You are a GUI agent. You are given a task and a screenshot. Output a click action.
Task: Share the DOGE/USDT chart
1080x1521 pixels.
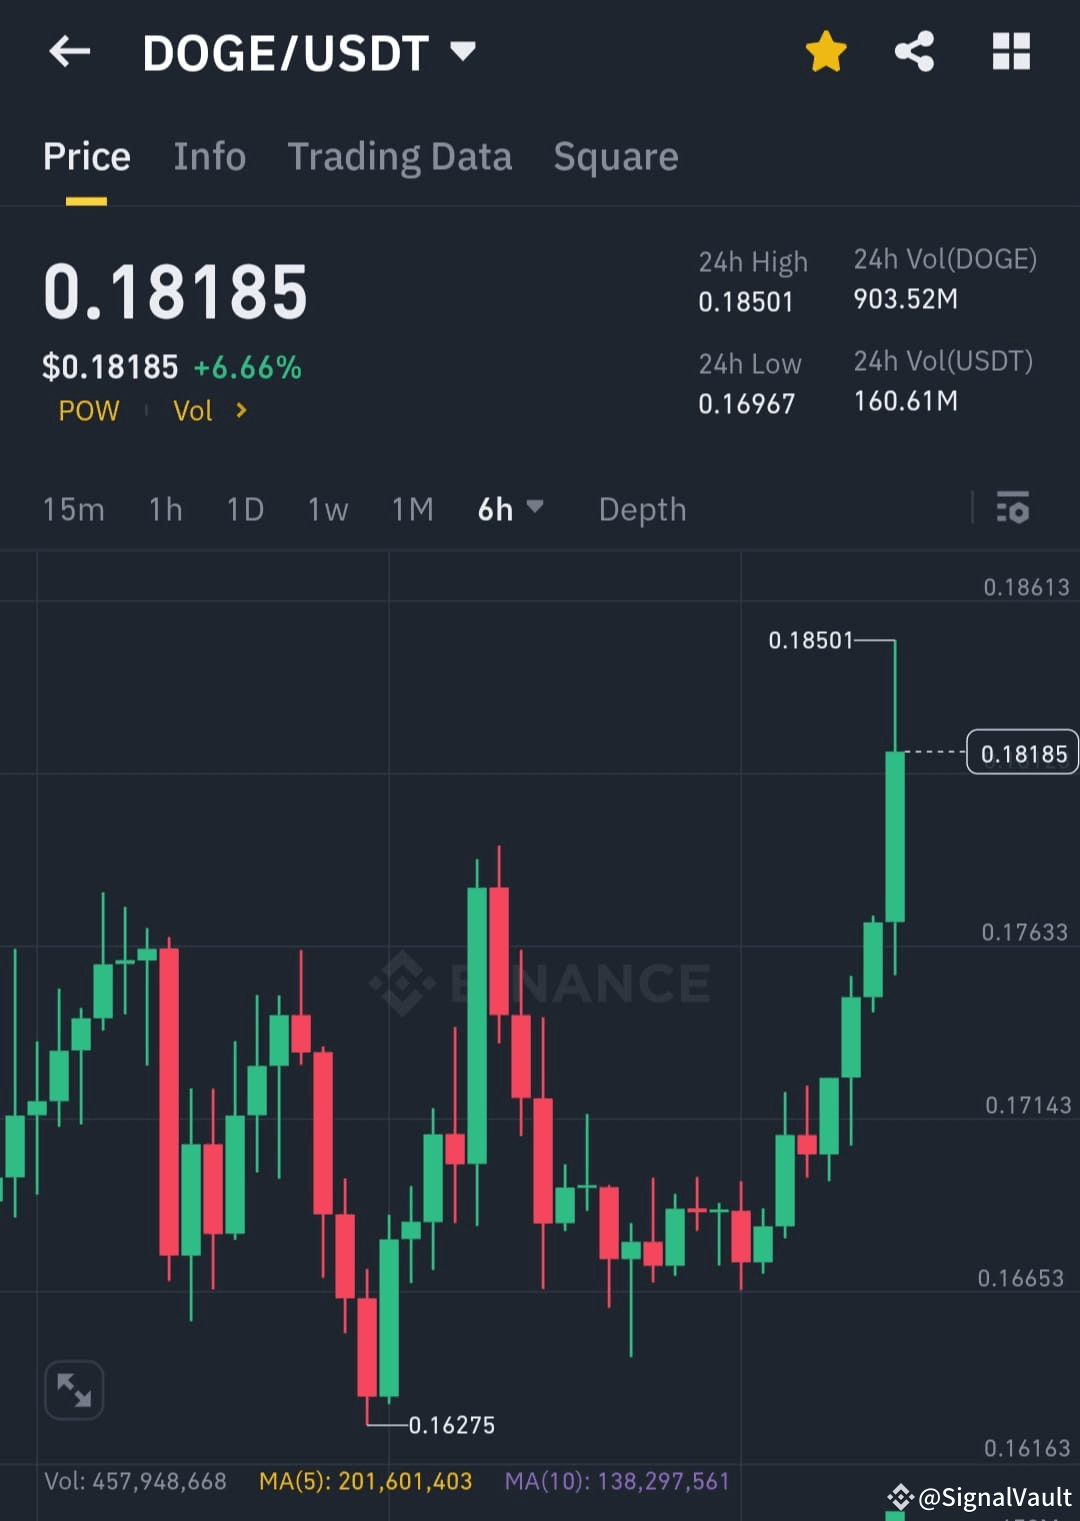[x=912, y=52]
